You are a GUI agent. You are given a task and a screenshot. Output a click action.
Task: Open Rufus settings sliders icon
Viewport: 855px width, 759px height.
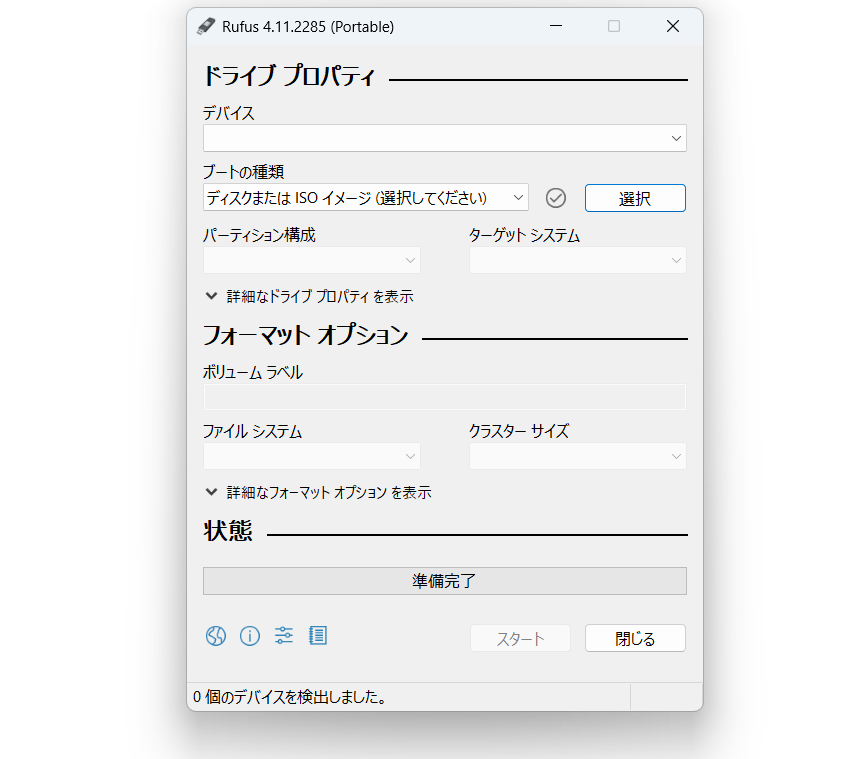284,636
